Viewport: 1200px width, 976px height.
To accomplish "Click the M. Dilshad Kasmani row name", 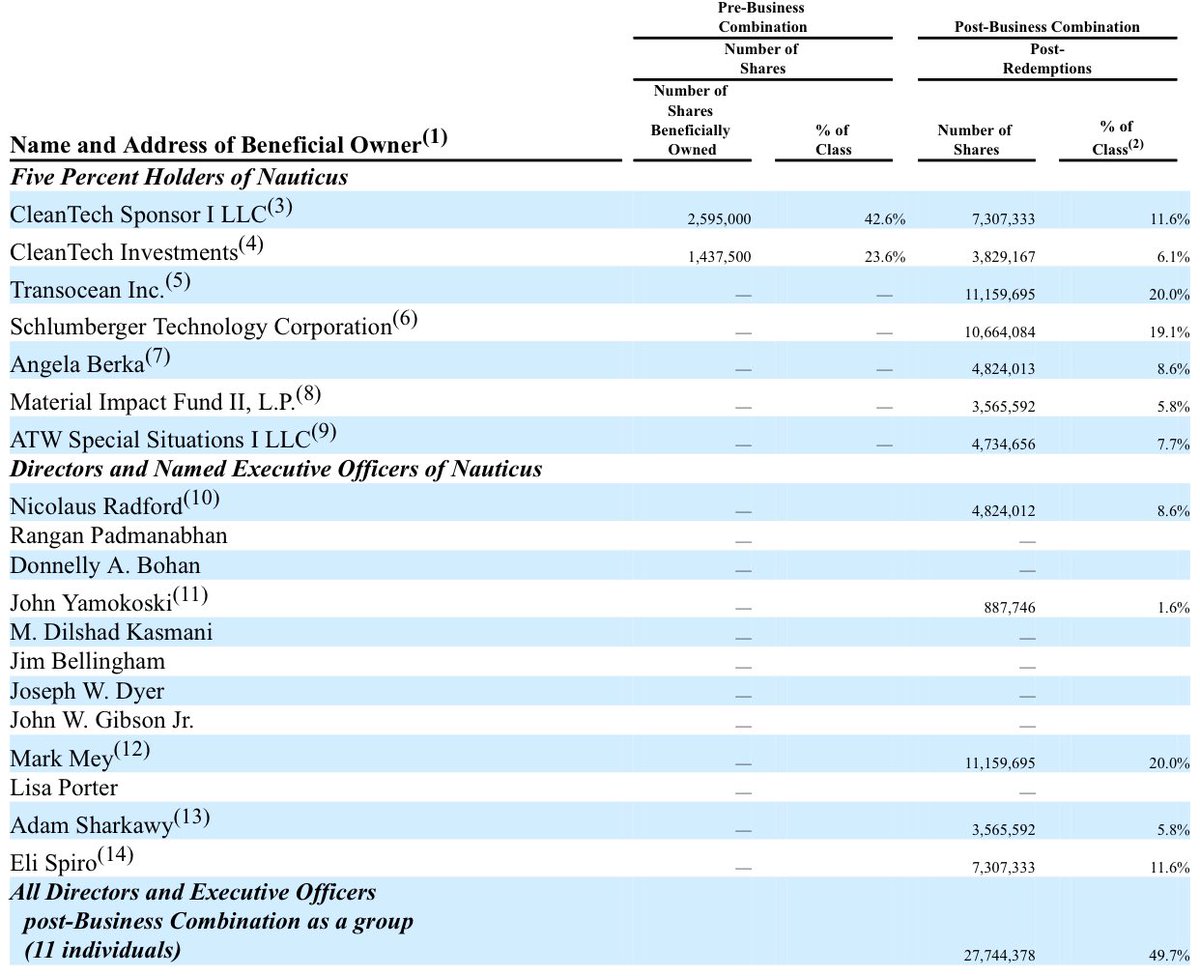I will [x=111, y=632].
